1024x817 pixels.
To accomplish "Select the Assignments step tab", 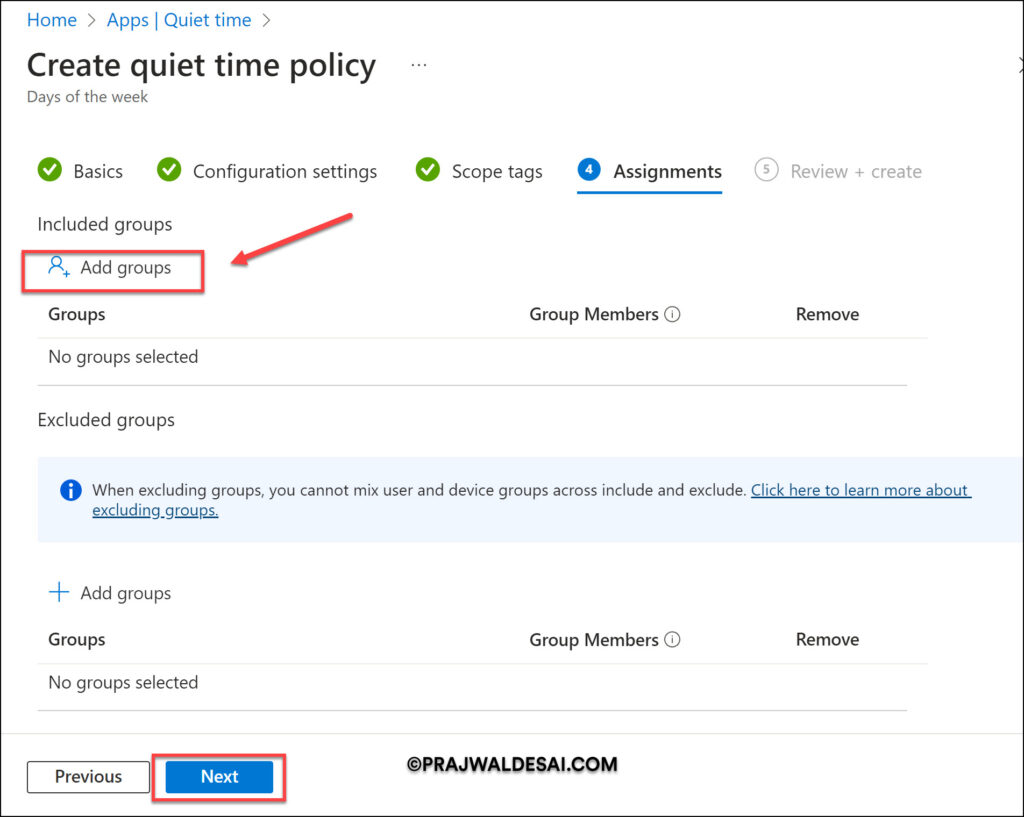I will pyautogui.click(x=650, y=170).
